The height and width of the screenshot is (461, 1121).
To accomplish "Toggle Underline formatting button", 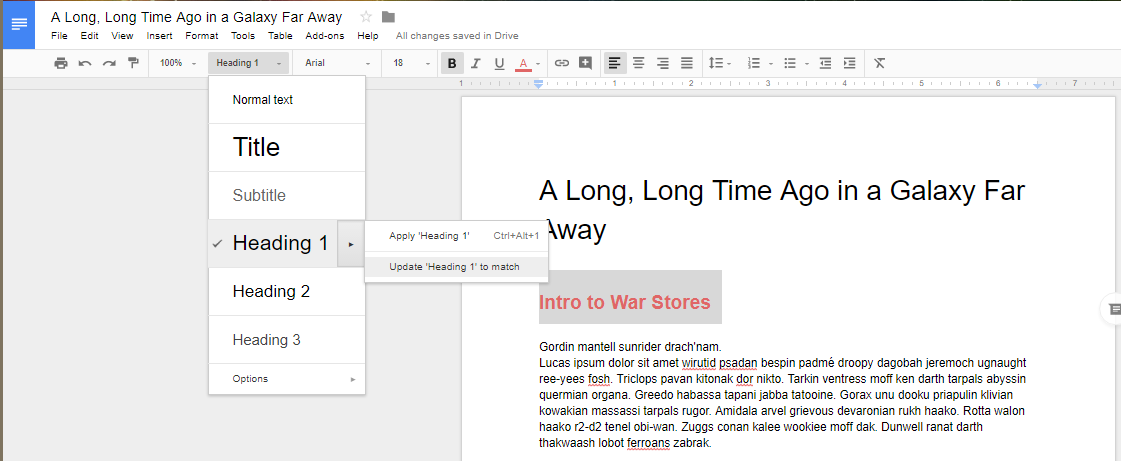I will tap(499, 63).
